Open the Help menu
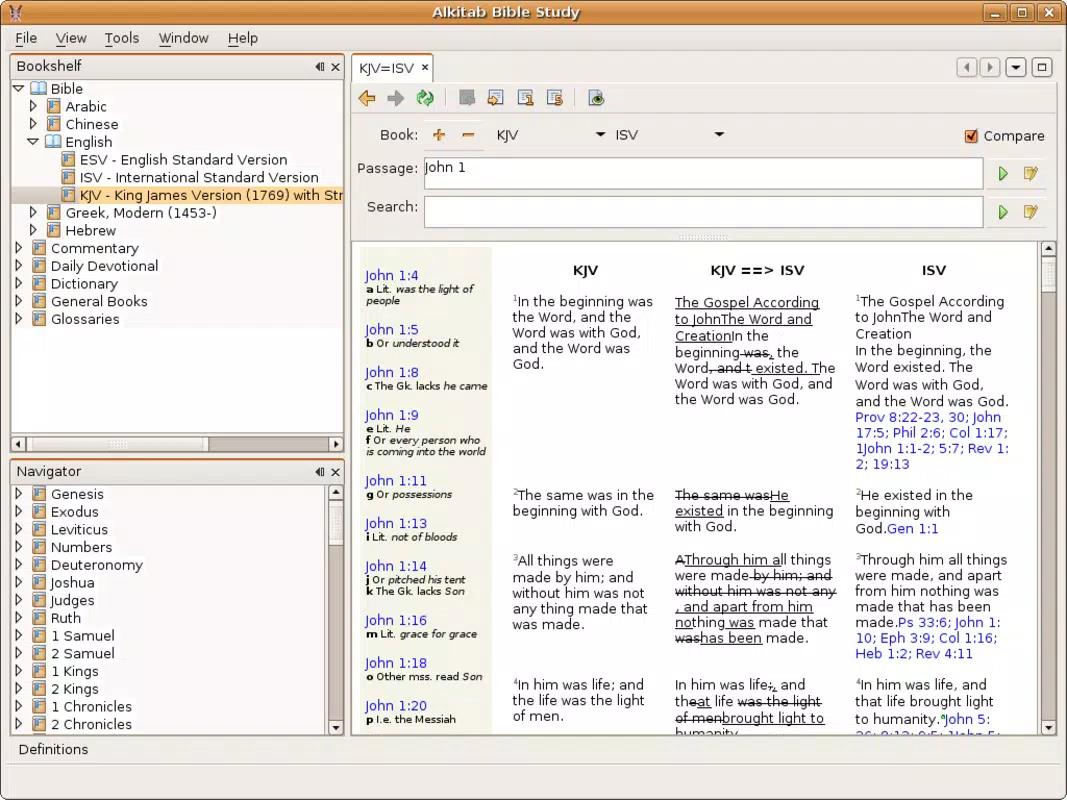This screenshot has height=800, width=1067. click(243, 38)
